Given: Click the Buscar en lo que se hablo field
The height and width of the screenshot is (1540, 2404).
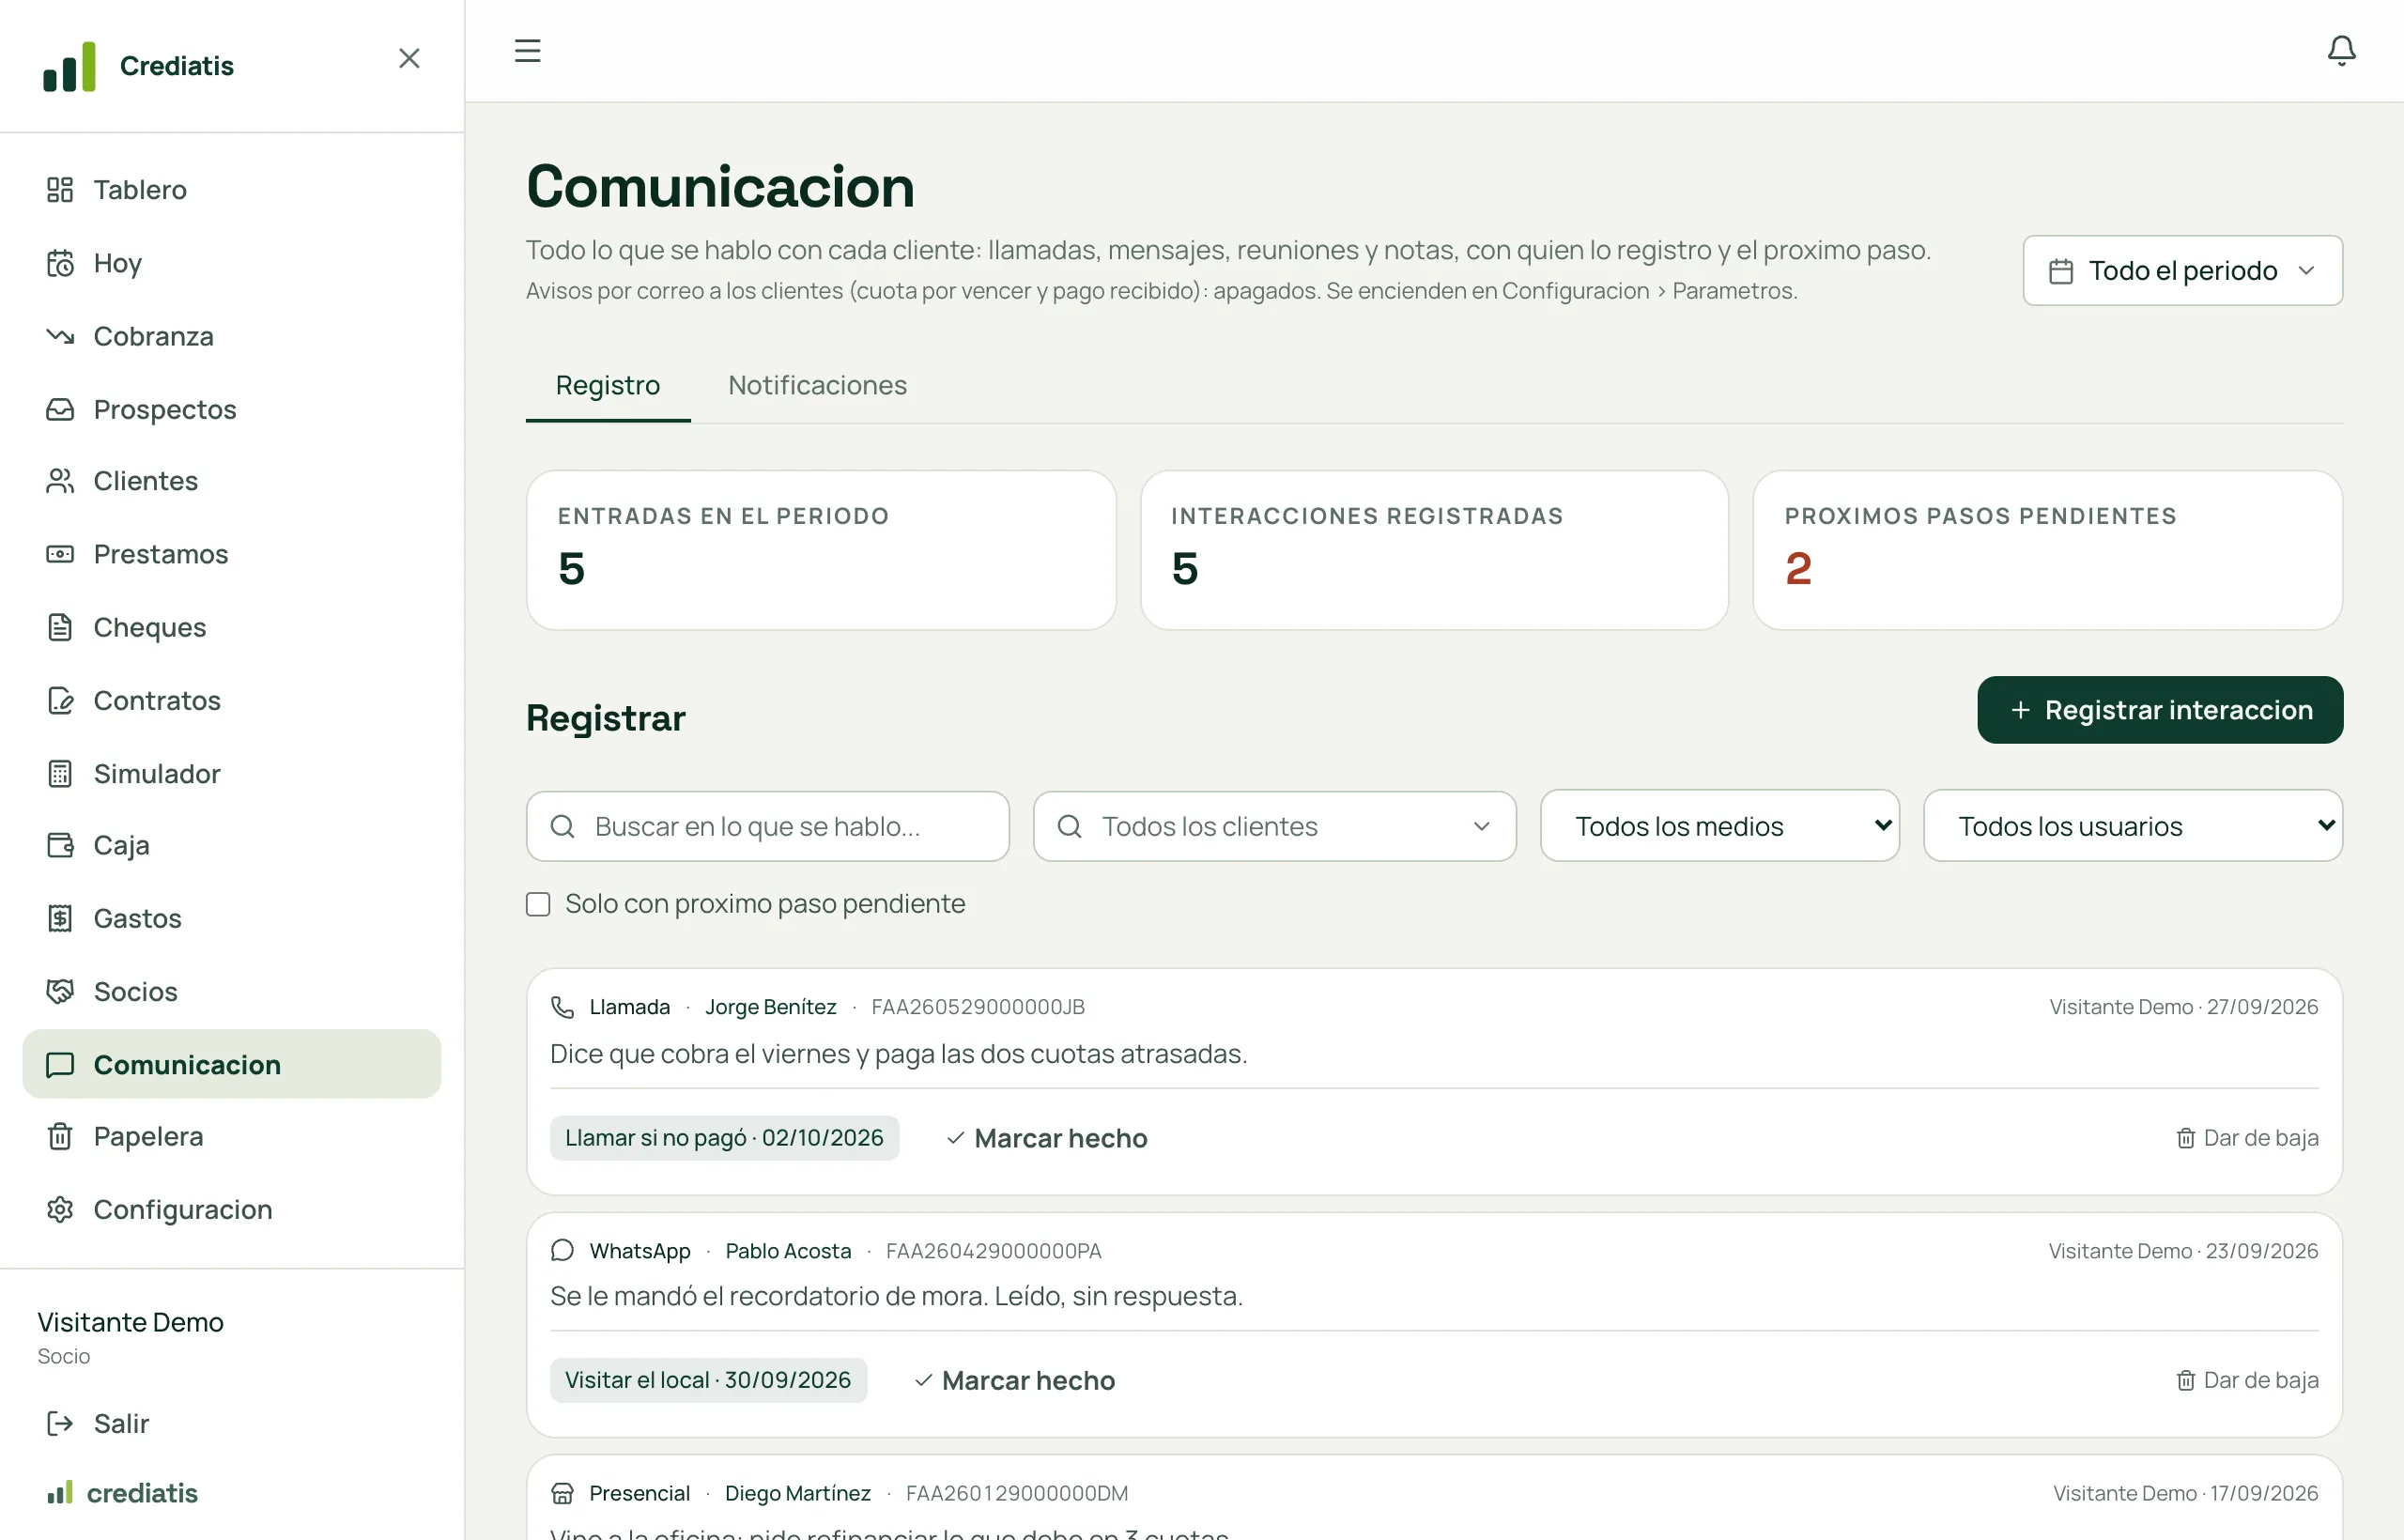Looking at the screenshot, I should point(767,826).
